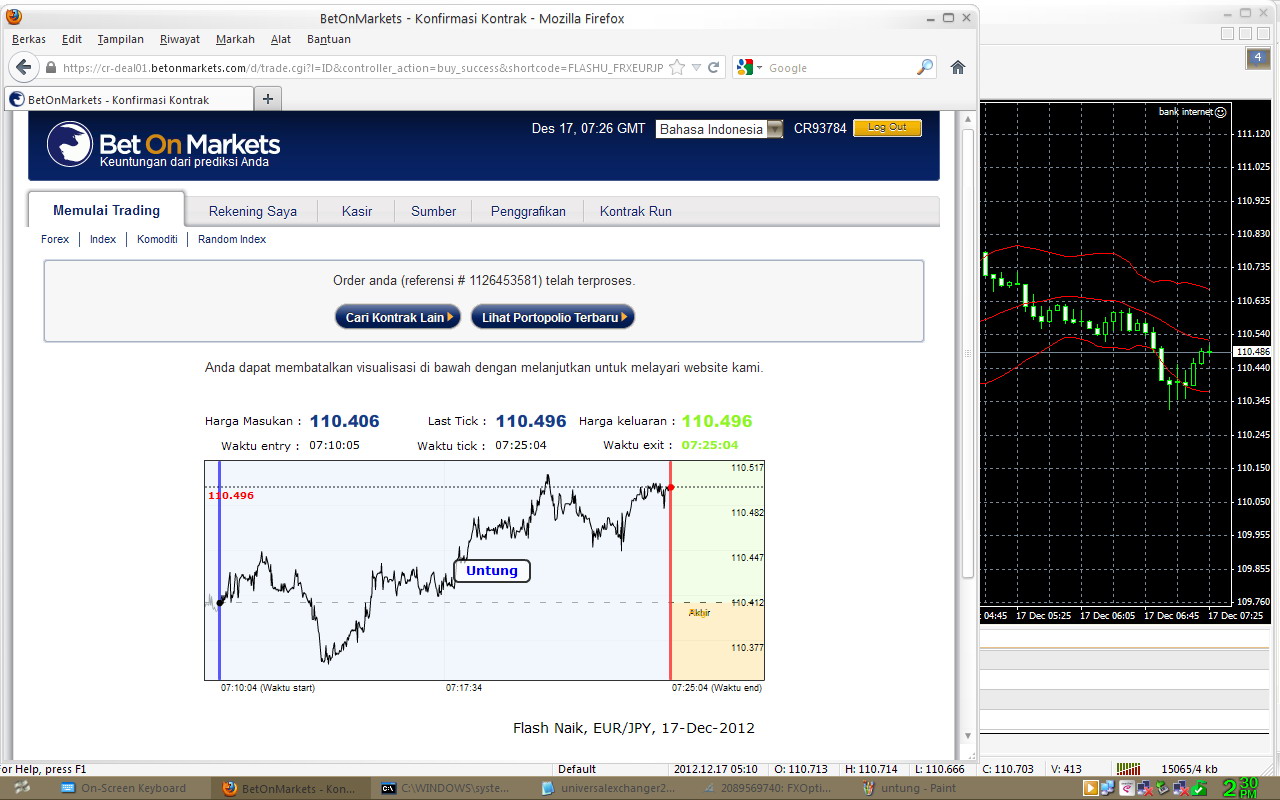Switch to the Rekening Saya tab

tap(253, 211)
